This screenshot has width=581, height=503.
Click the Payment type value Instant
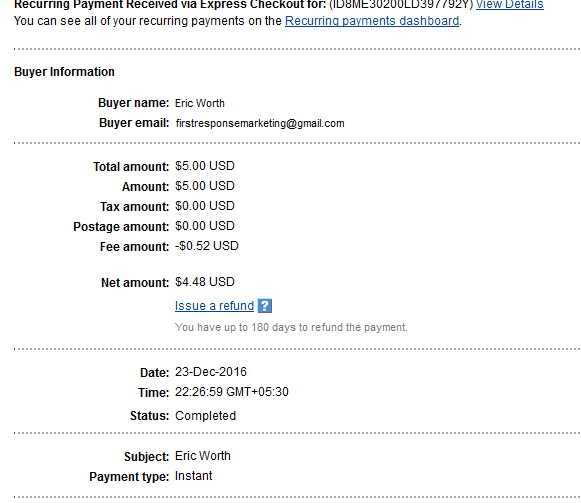(193, 476)
